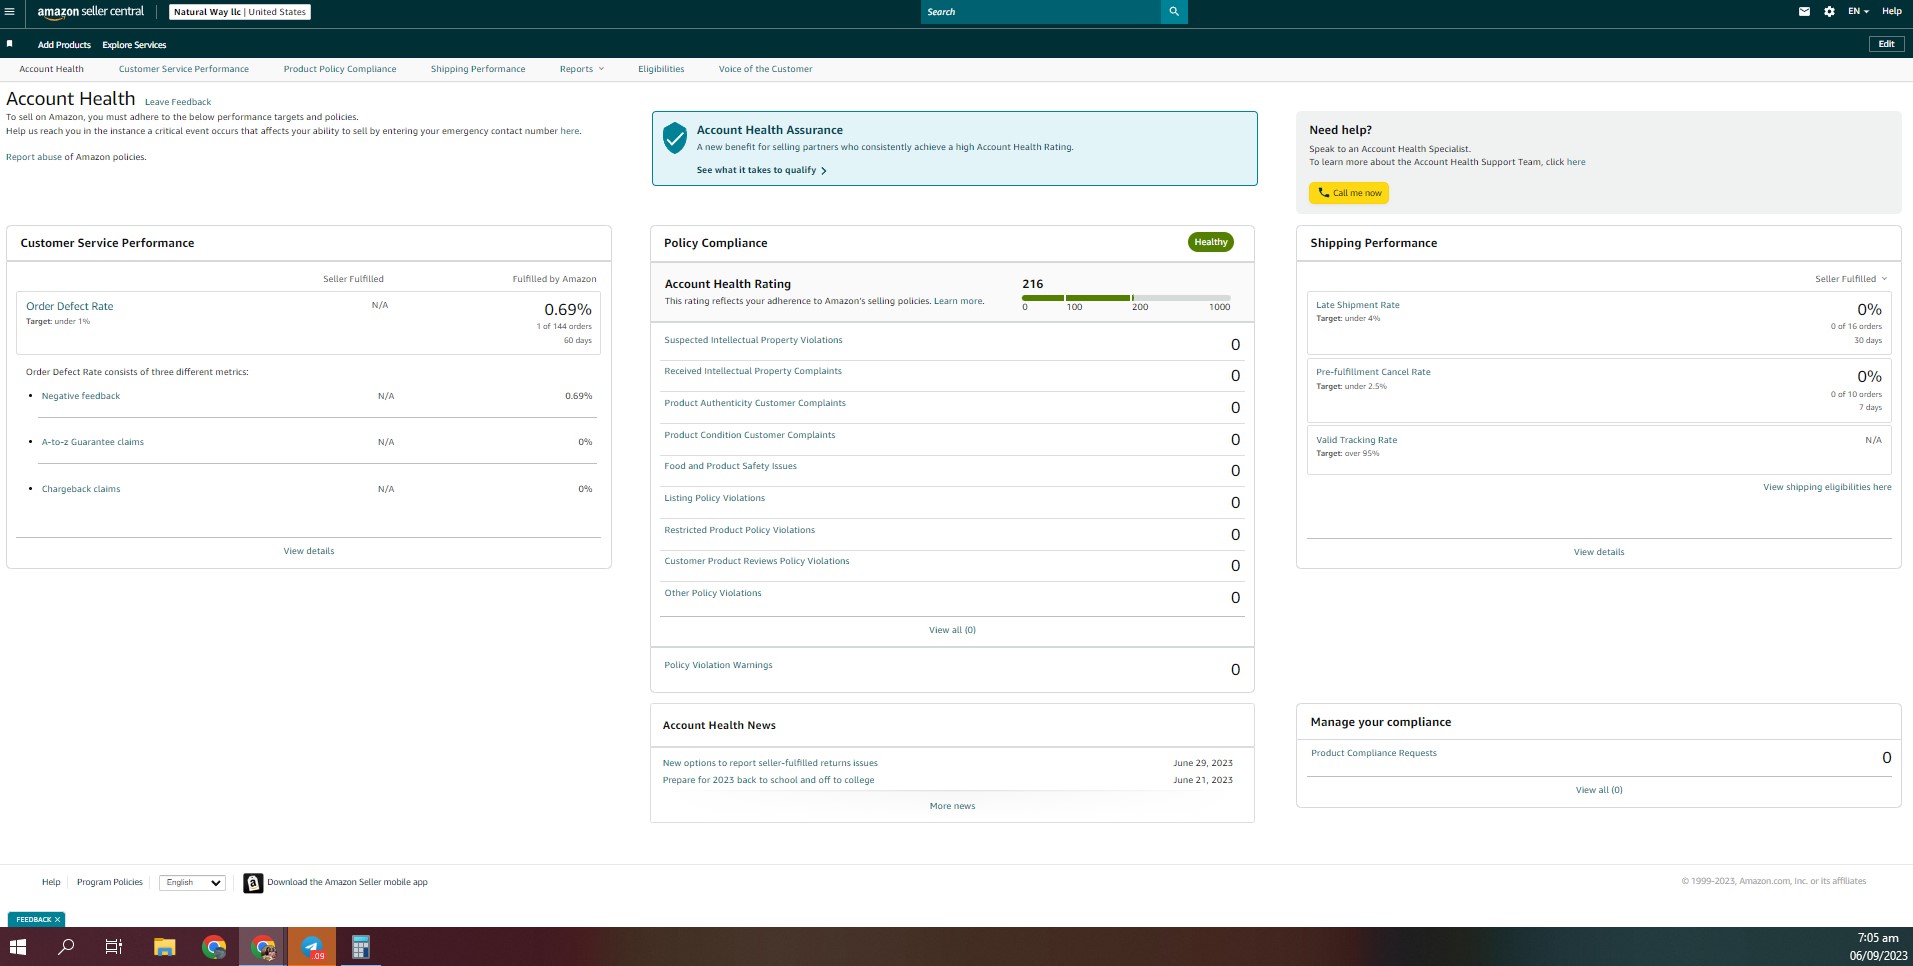Click the Healthy status badge

click(1211, 242)
